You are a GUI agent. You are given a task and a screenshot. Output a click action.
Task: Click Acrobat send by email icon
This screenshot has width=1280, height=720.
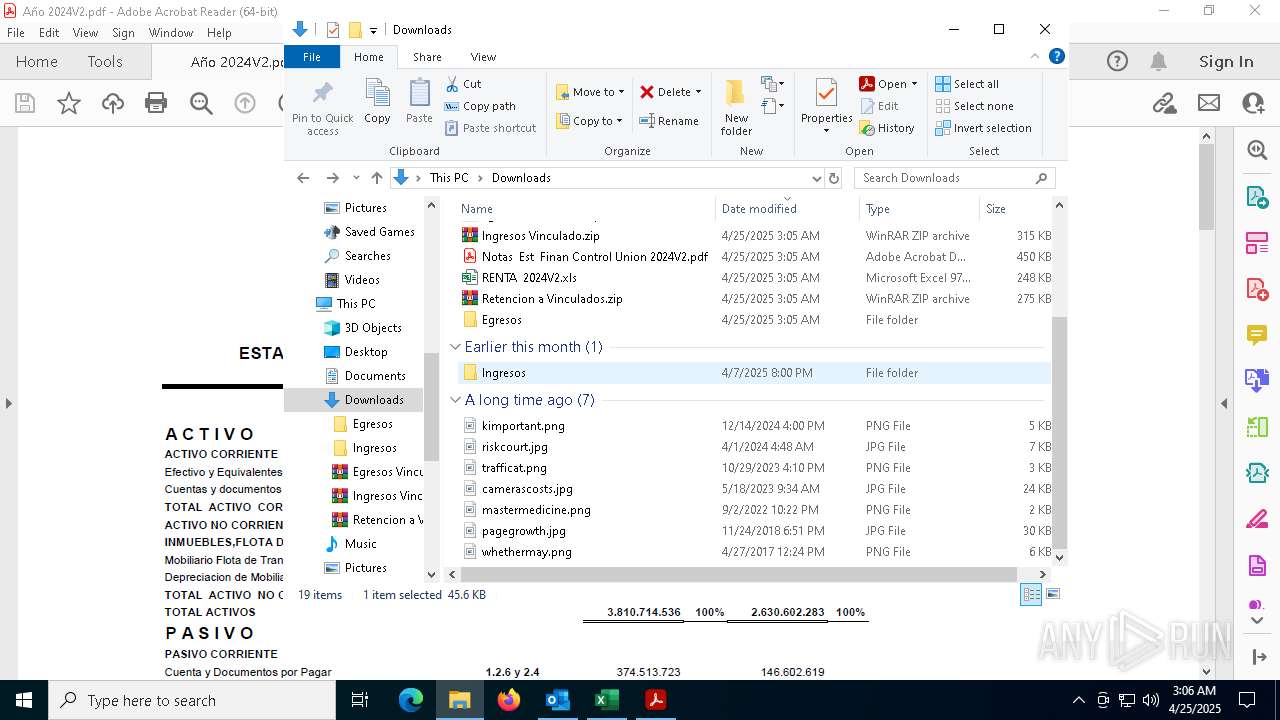pos(1209,102)
